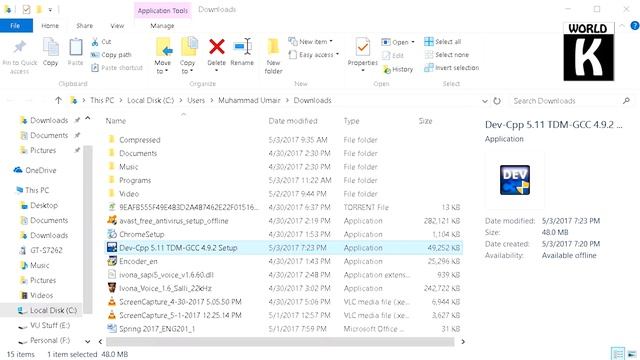Click Invert selection in ribbon
This screenshot has height=360, width=640.
click(451, 68)
